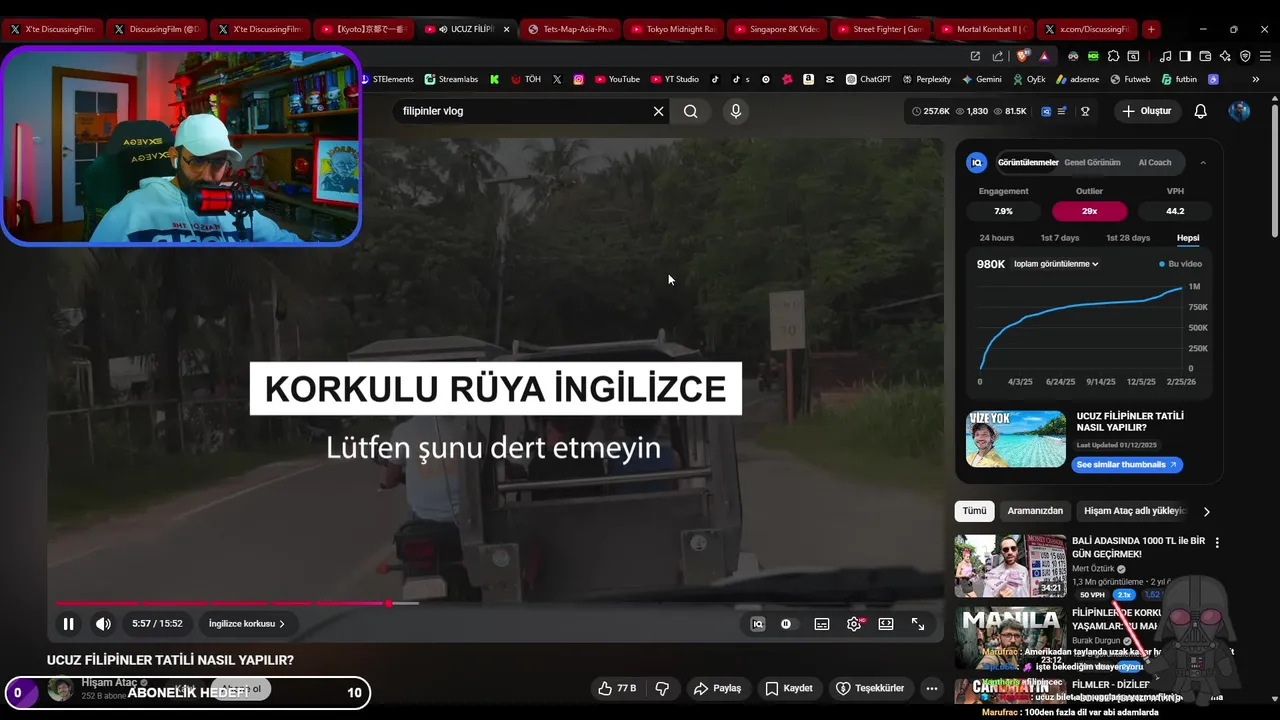
Task: Start voice search with the microphone icon
Action: (x=736, y=111)
